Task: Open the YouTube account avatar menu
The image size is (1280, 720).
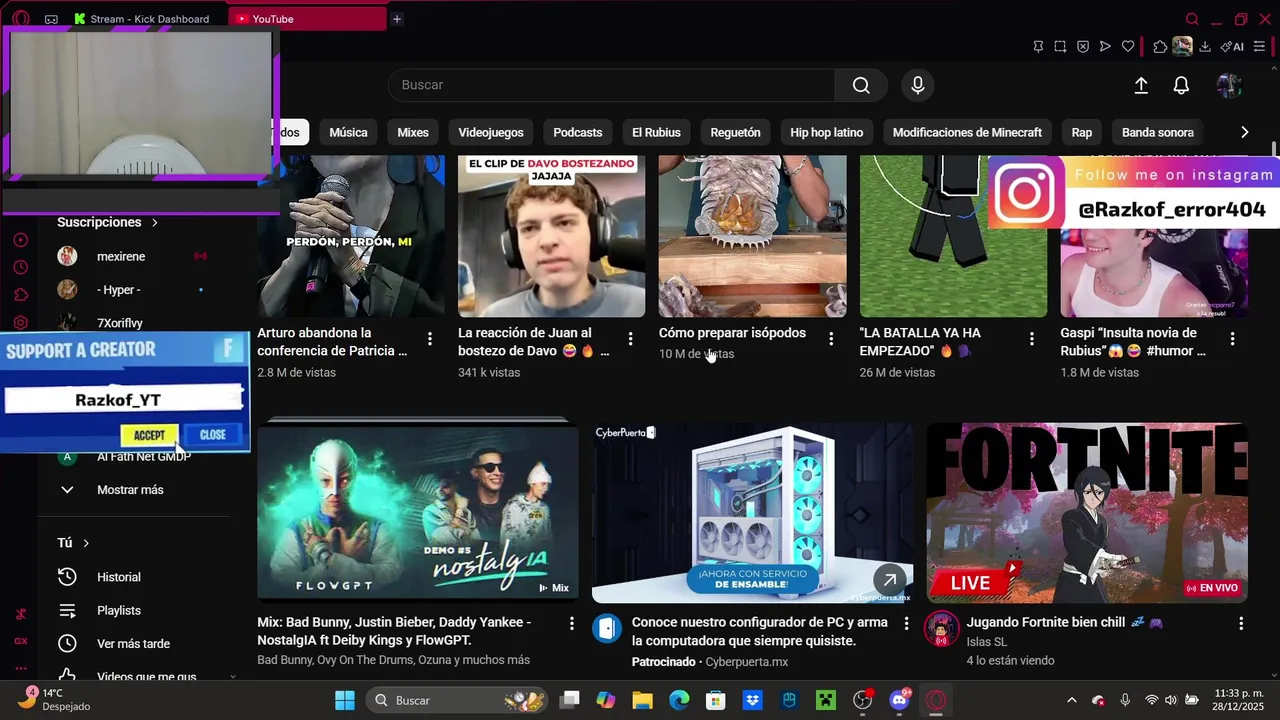Action: tap(1229, 86)
